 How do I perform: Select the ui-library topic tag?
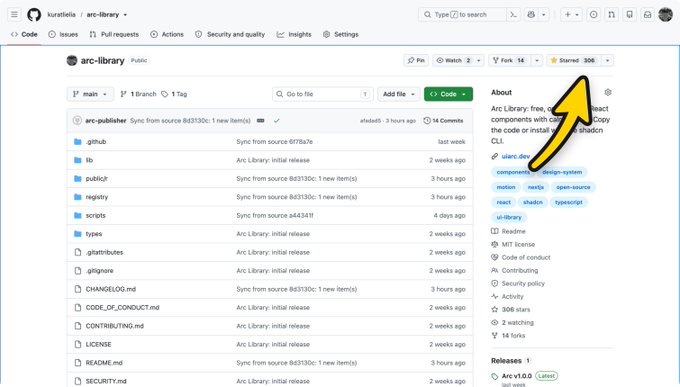pyautogui.click(x=509, y=217)
